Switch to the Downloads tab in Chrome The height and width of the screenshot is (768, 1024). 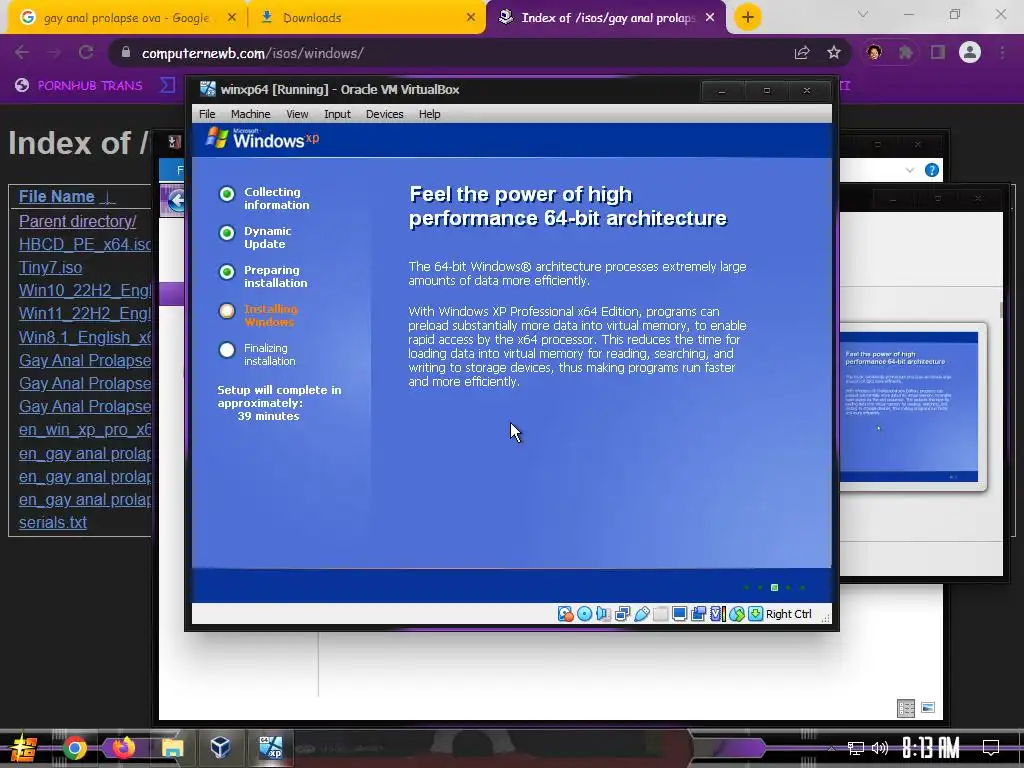366,18
